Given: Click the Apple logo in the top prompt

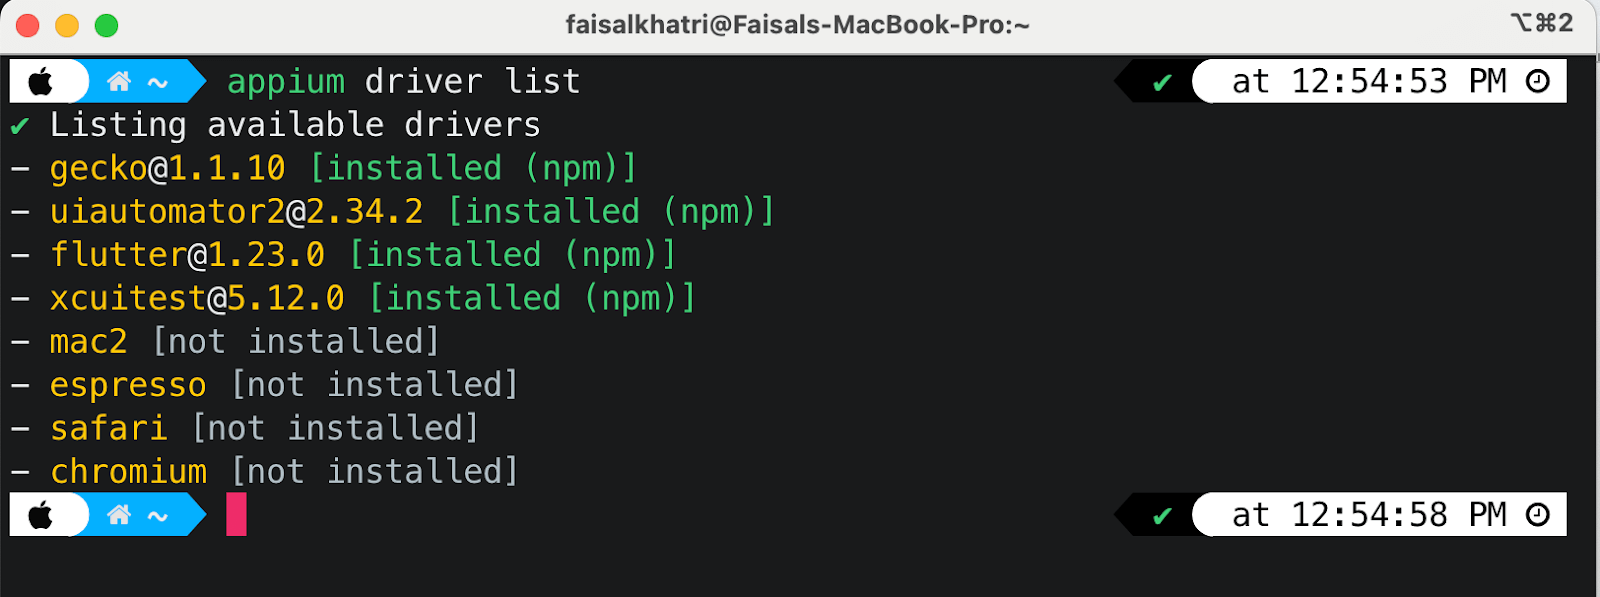Looking at the screenshot, I should coord(41,81).
